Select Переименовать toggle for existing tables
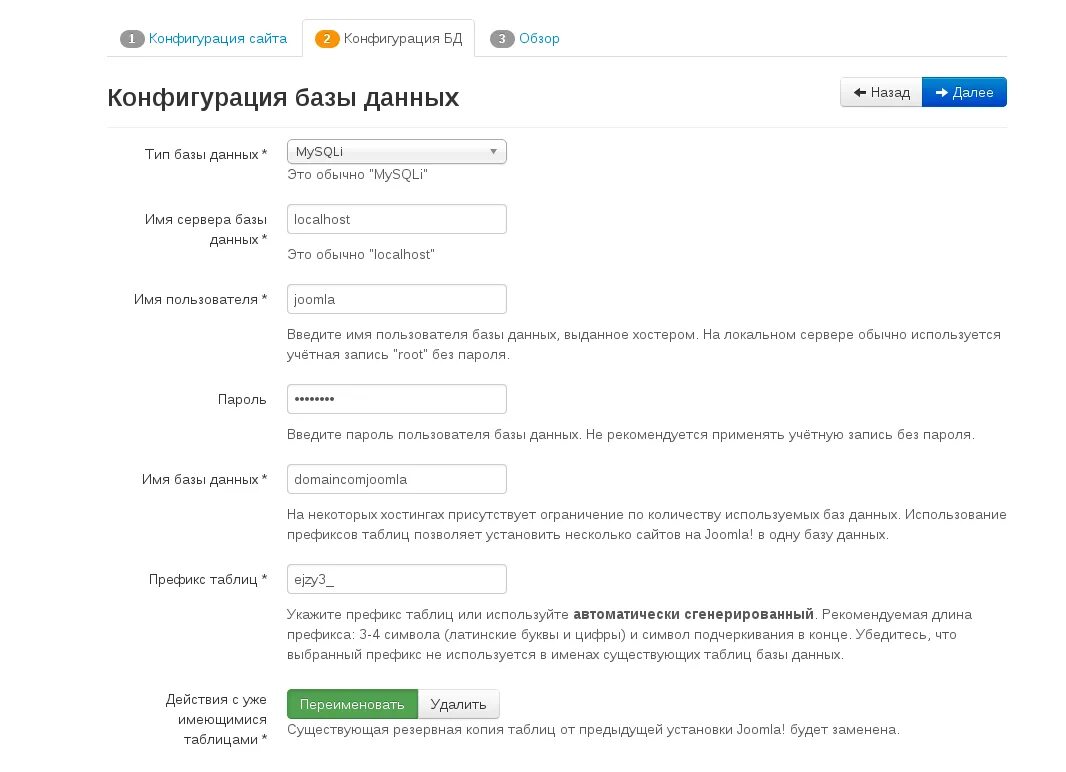 coord(352,704)
